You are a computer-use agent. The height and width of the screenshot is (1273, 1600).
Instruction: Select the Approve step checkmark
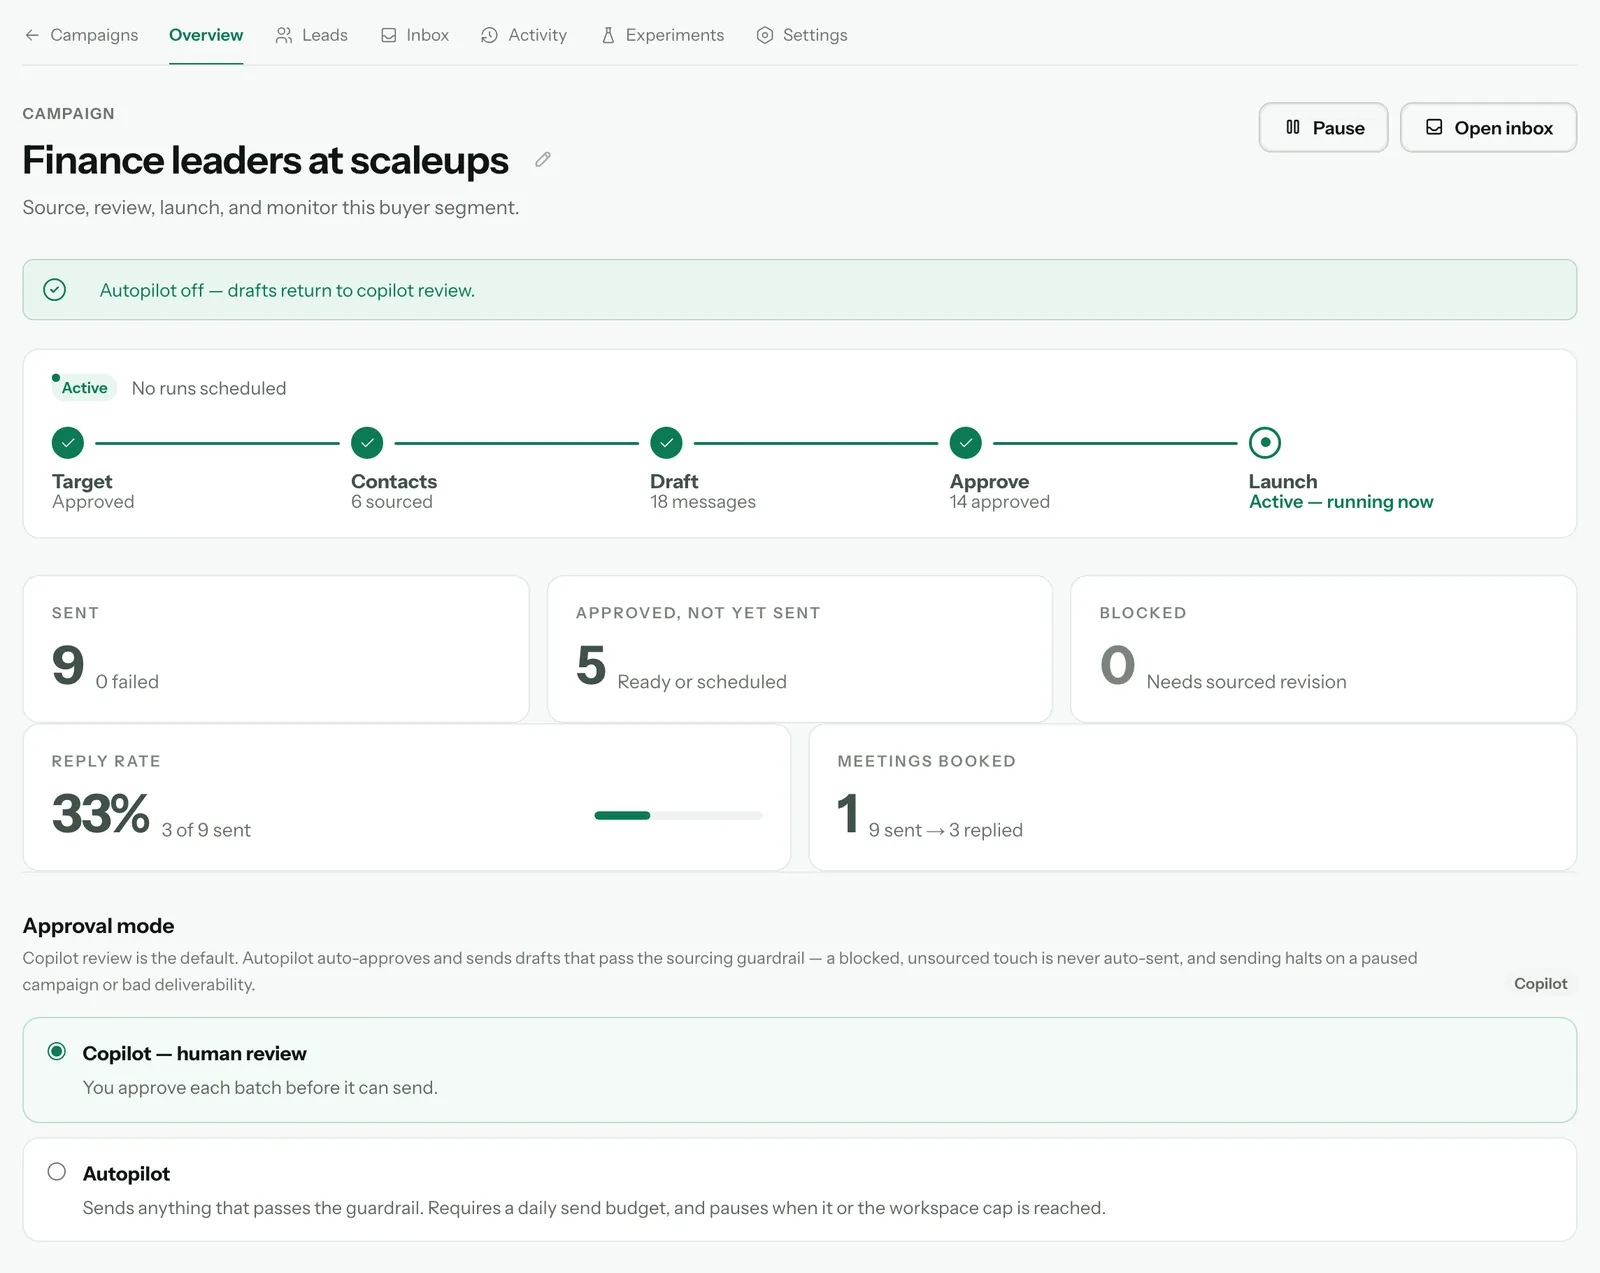(x=966, y=442)
